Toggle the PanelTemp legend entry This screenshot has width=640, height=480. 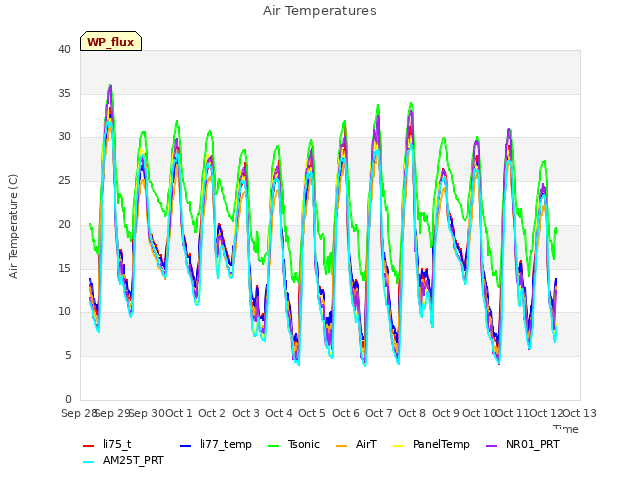(431, 444)
